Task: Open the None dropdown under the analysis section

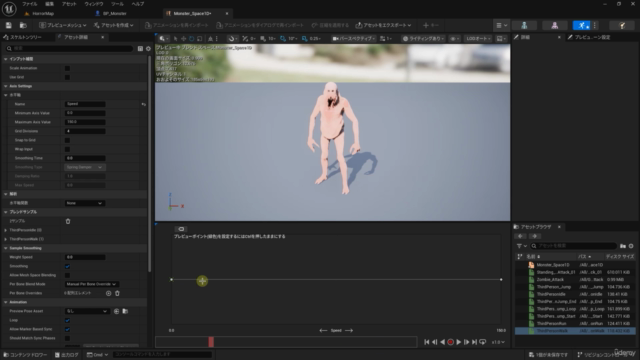Action: tap(84, 203)
